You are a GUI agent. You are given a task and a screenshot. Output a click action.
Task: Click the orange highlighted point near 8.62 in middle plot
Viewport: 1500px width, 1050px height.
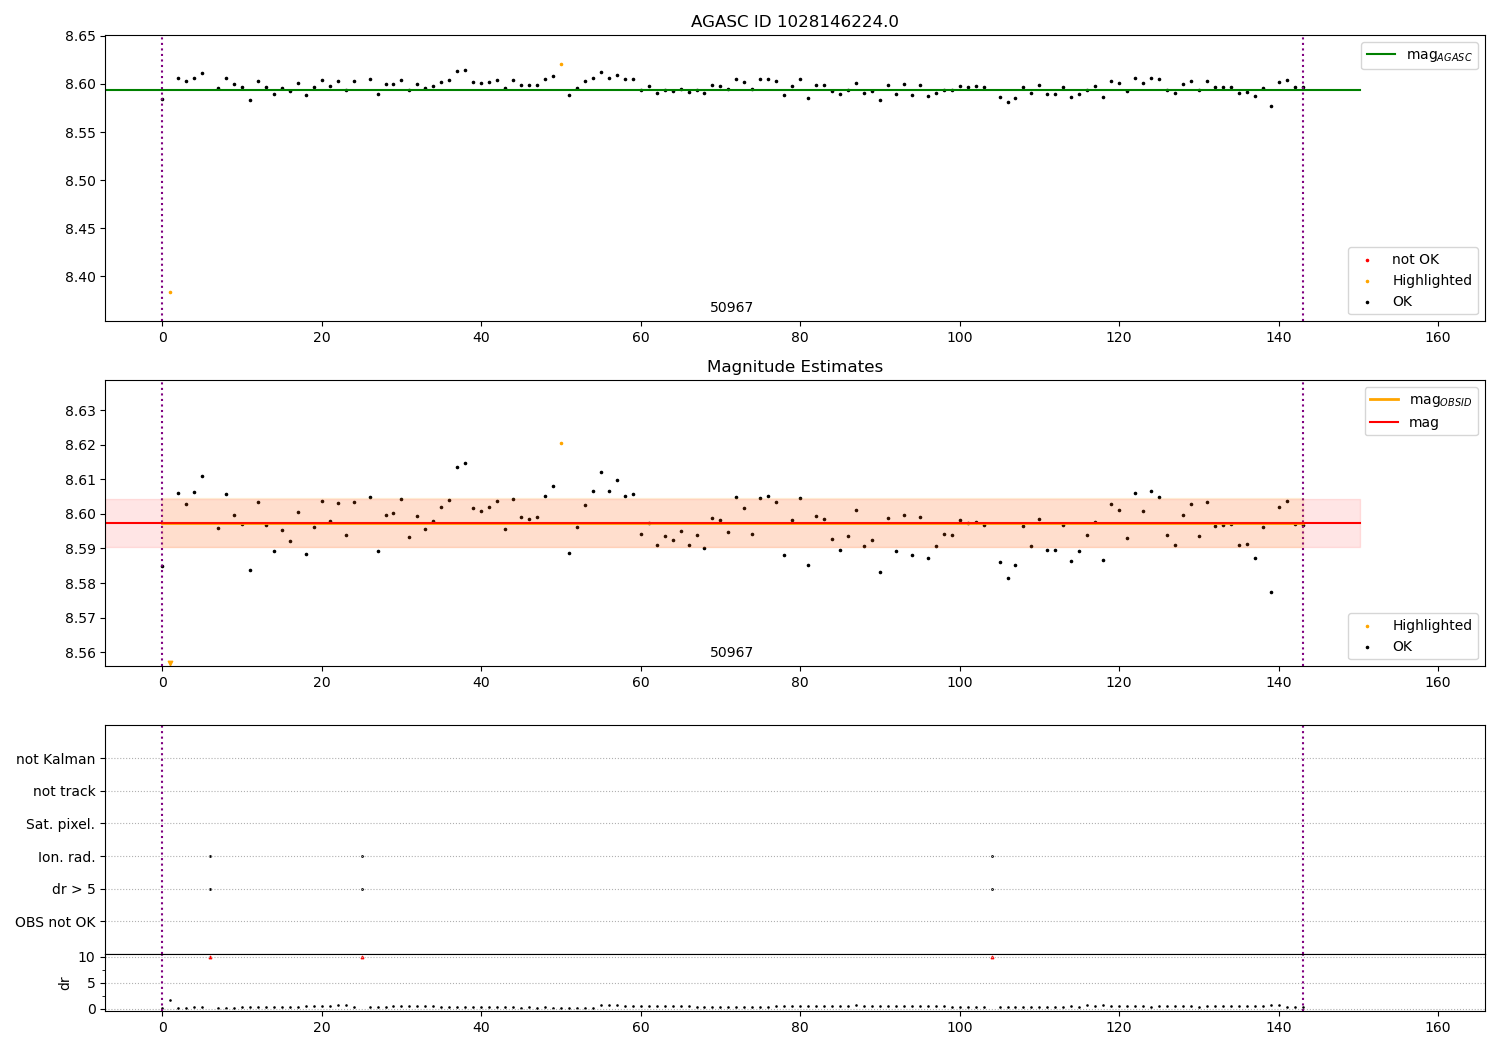[x=561, y=443]
